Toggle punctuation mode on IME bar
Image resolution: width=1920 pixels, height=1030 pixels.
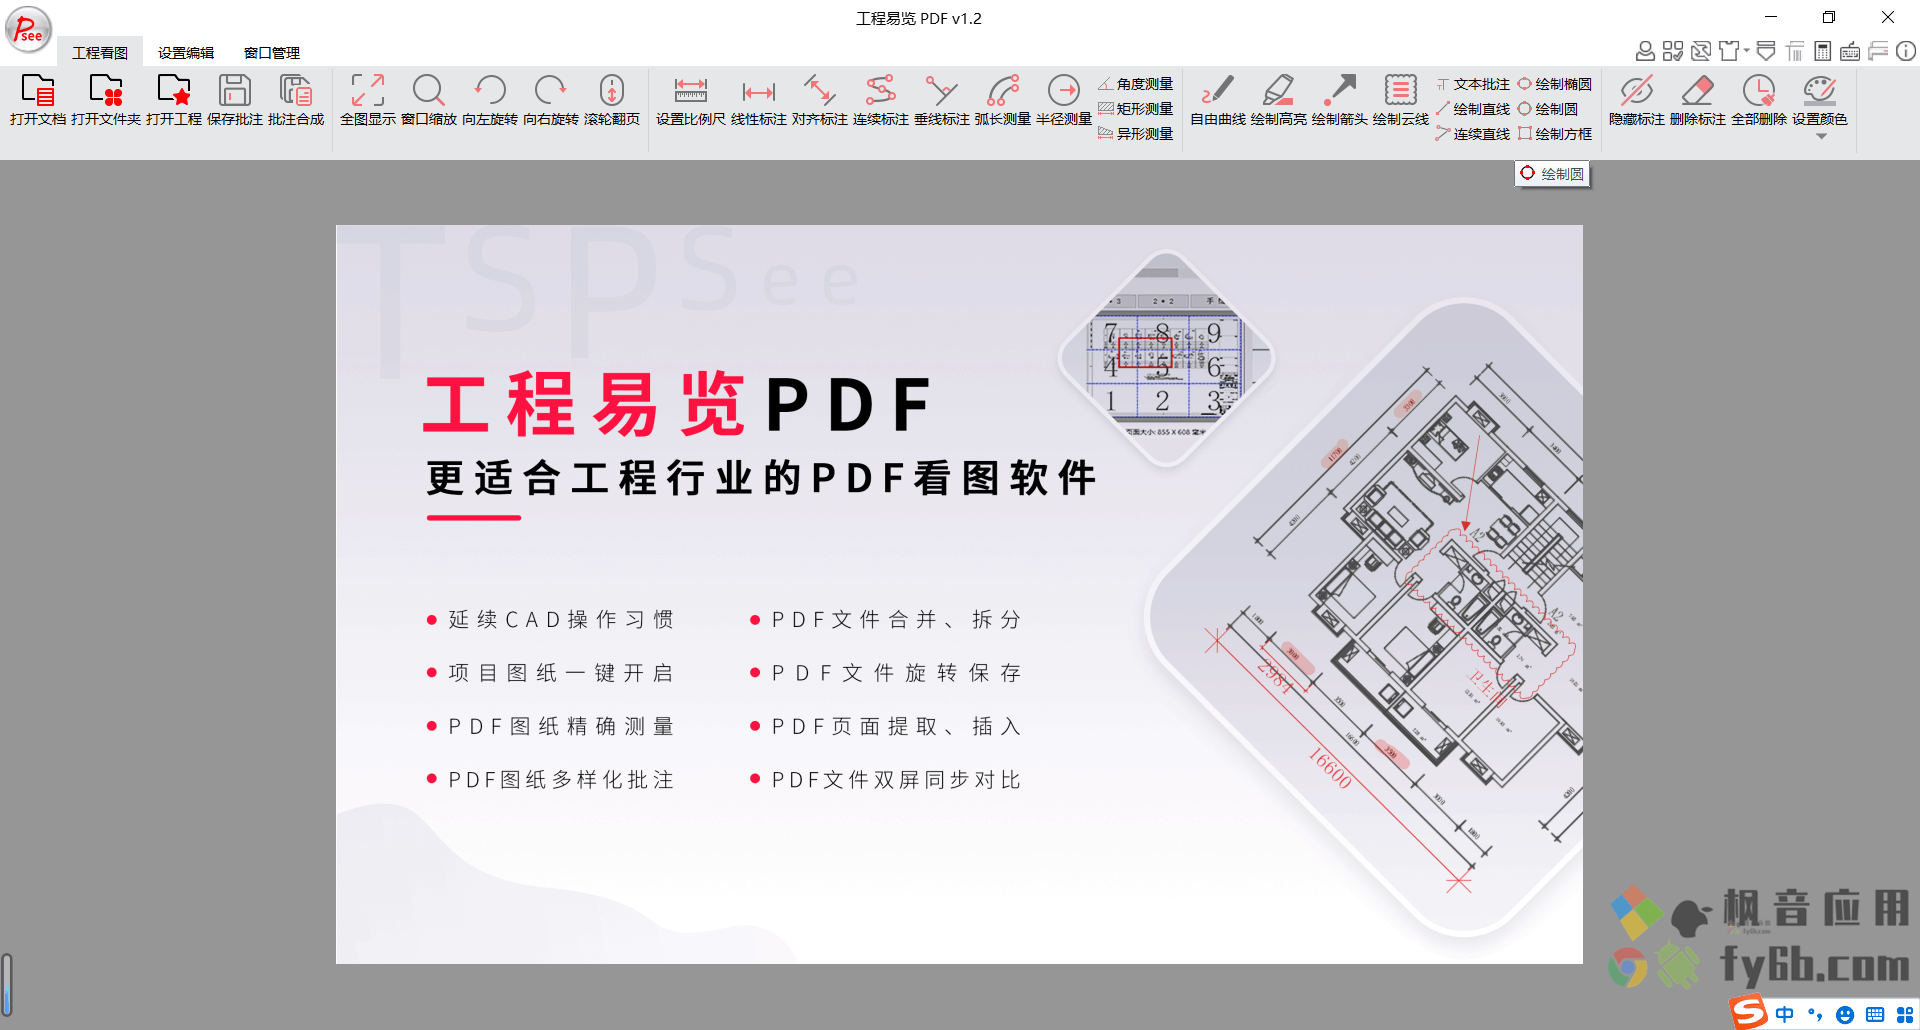(x=1815, y=1014)
